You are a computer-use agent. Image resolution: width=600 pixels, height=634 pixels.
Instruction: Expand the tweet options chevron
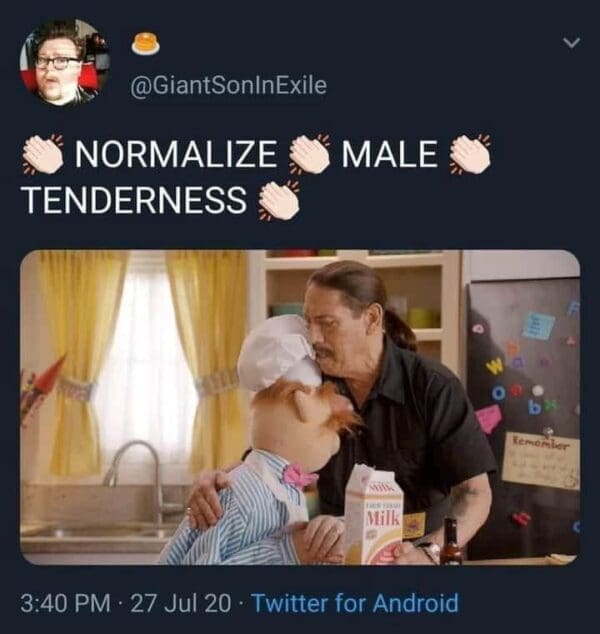pos(572,42)
